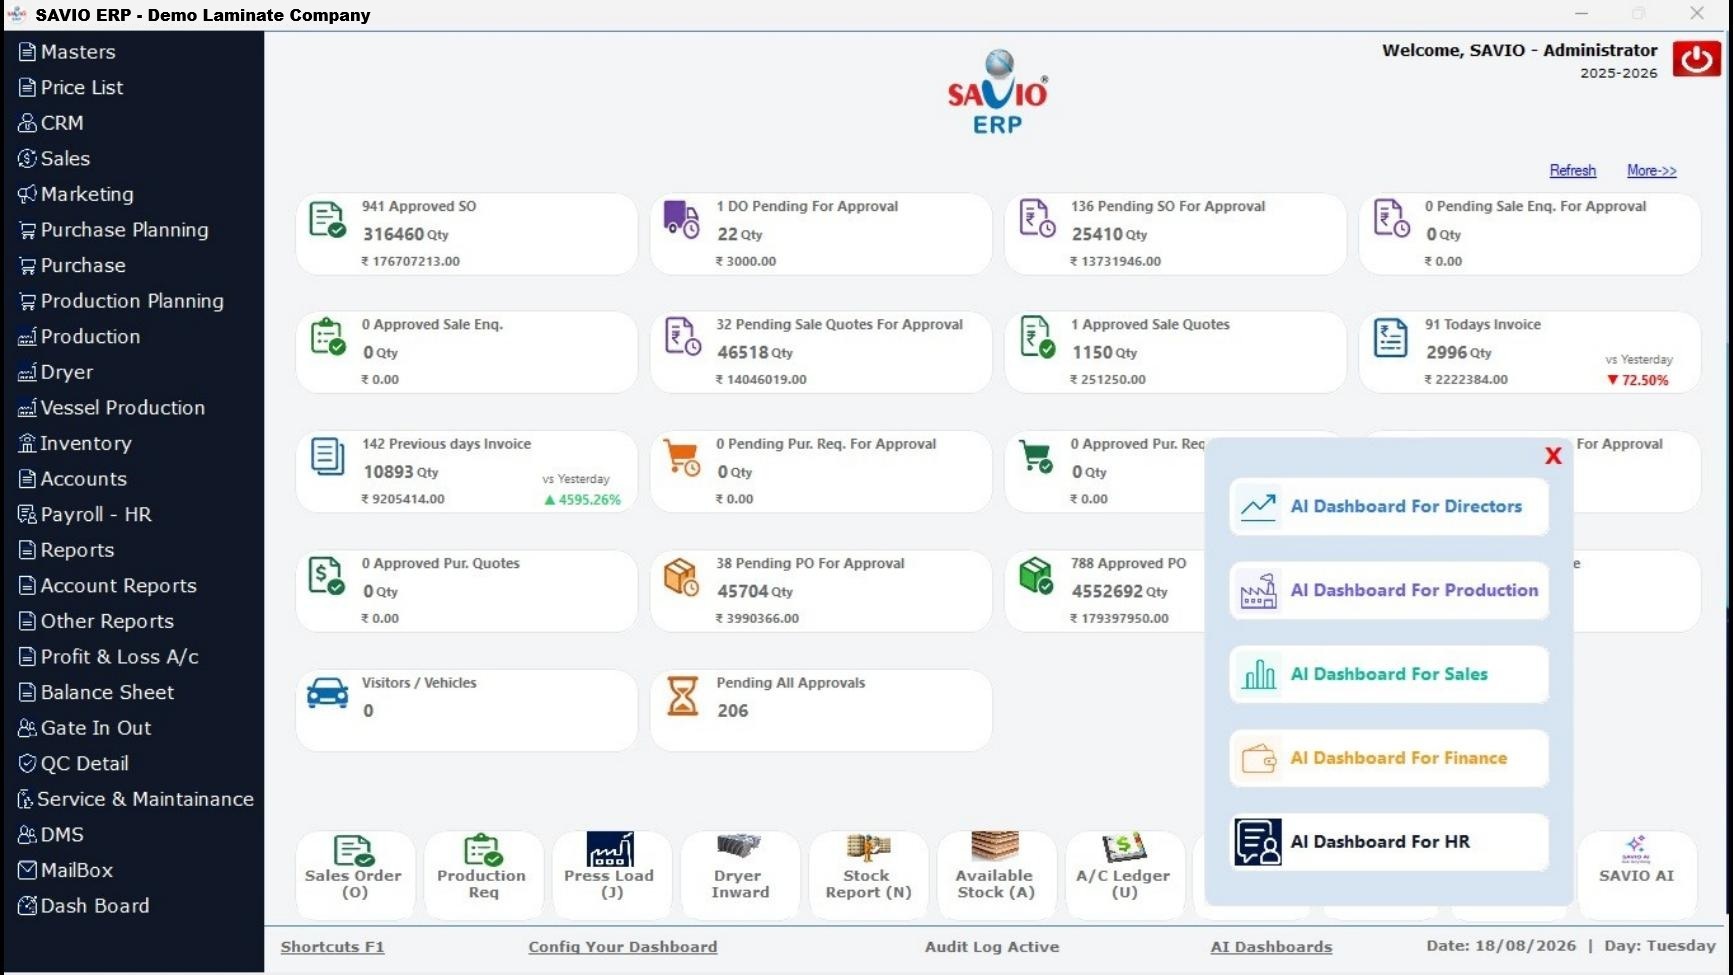
Task: Open AI Dashboard For Finance
Action: click(1389, 759)
